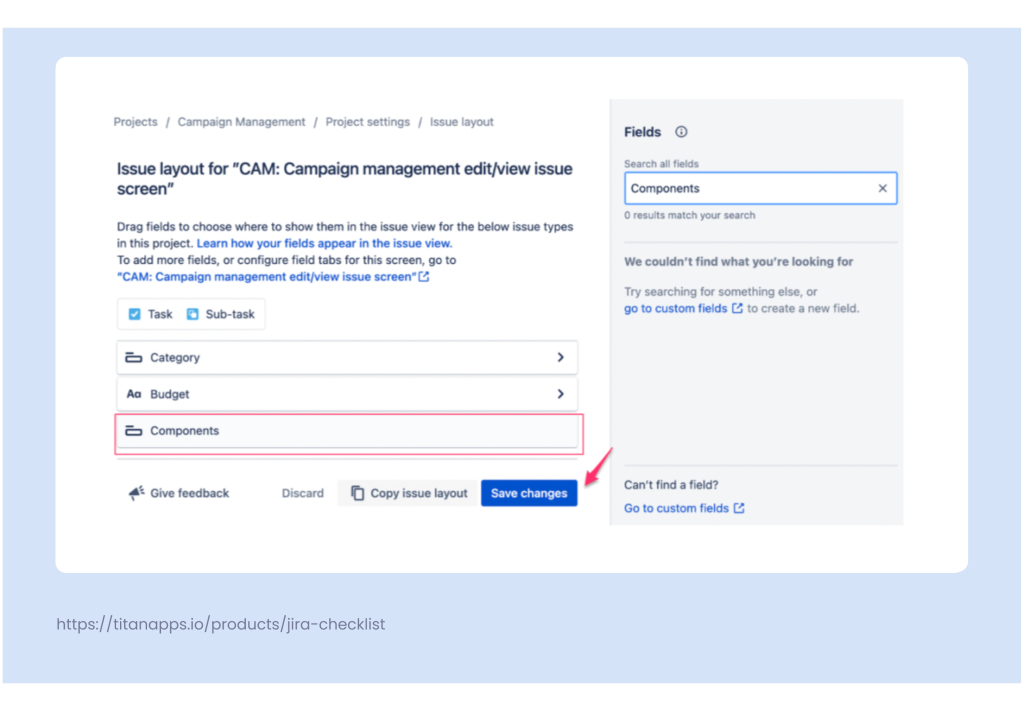Click the Discard button

(x=302, y=492)
